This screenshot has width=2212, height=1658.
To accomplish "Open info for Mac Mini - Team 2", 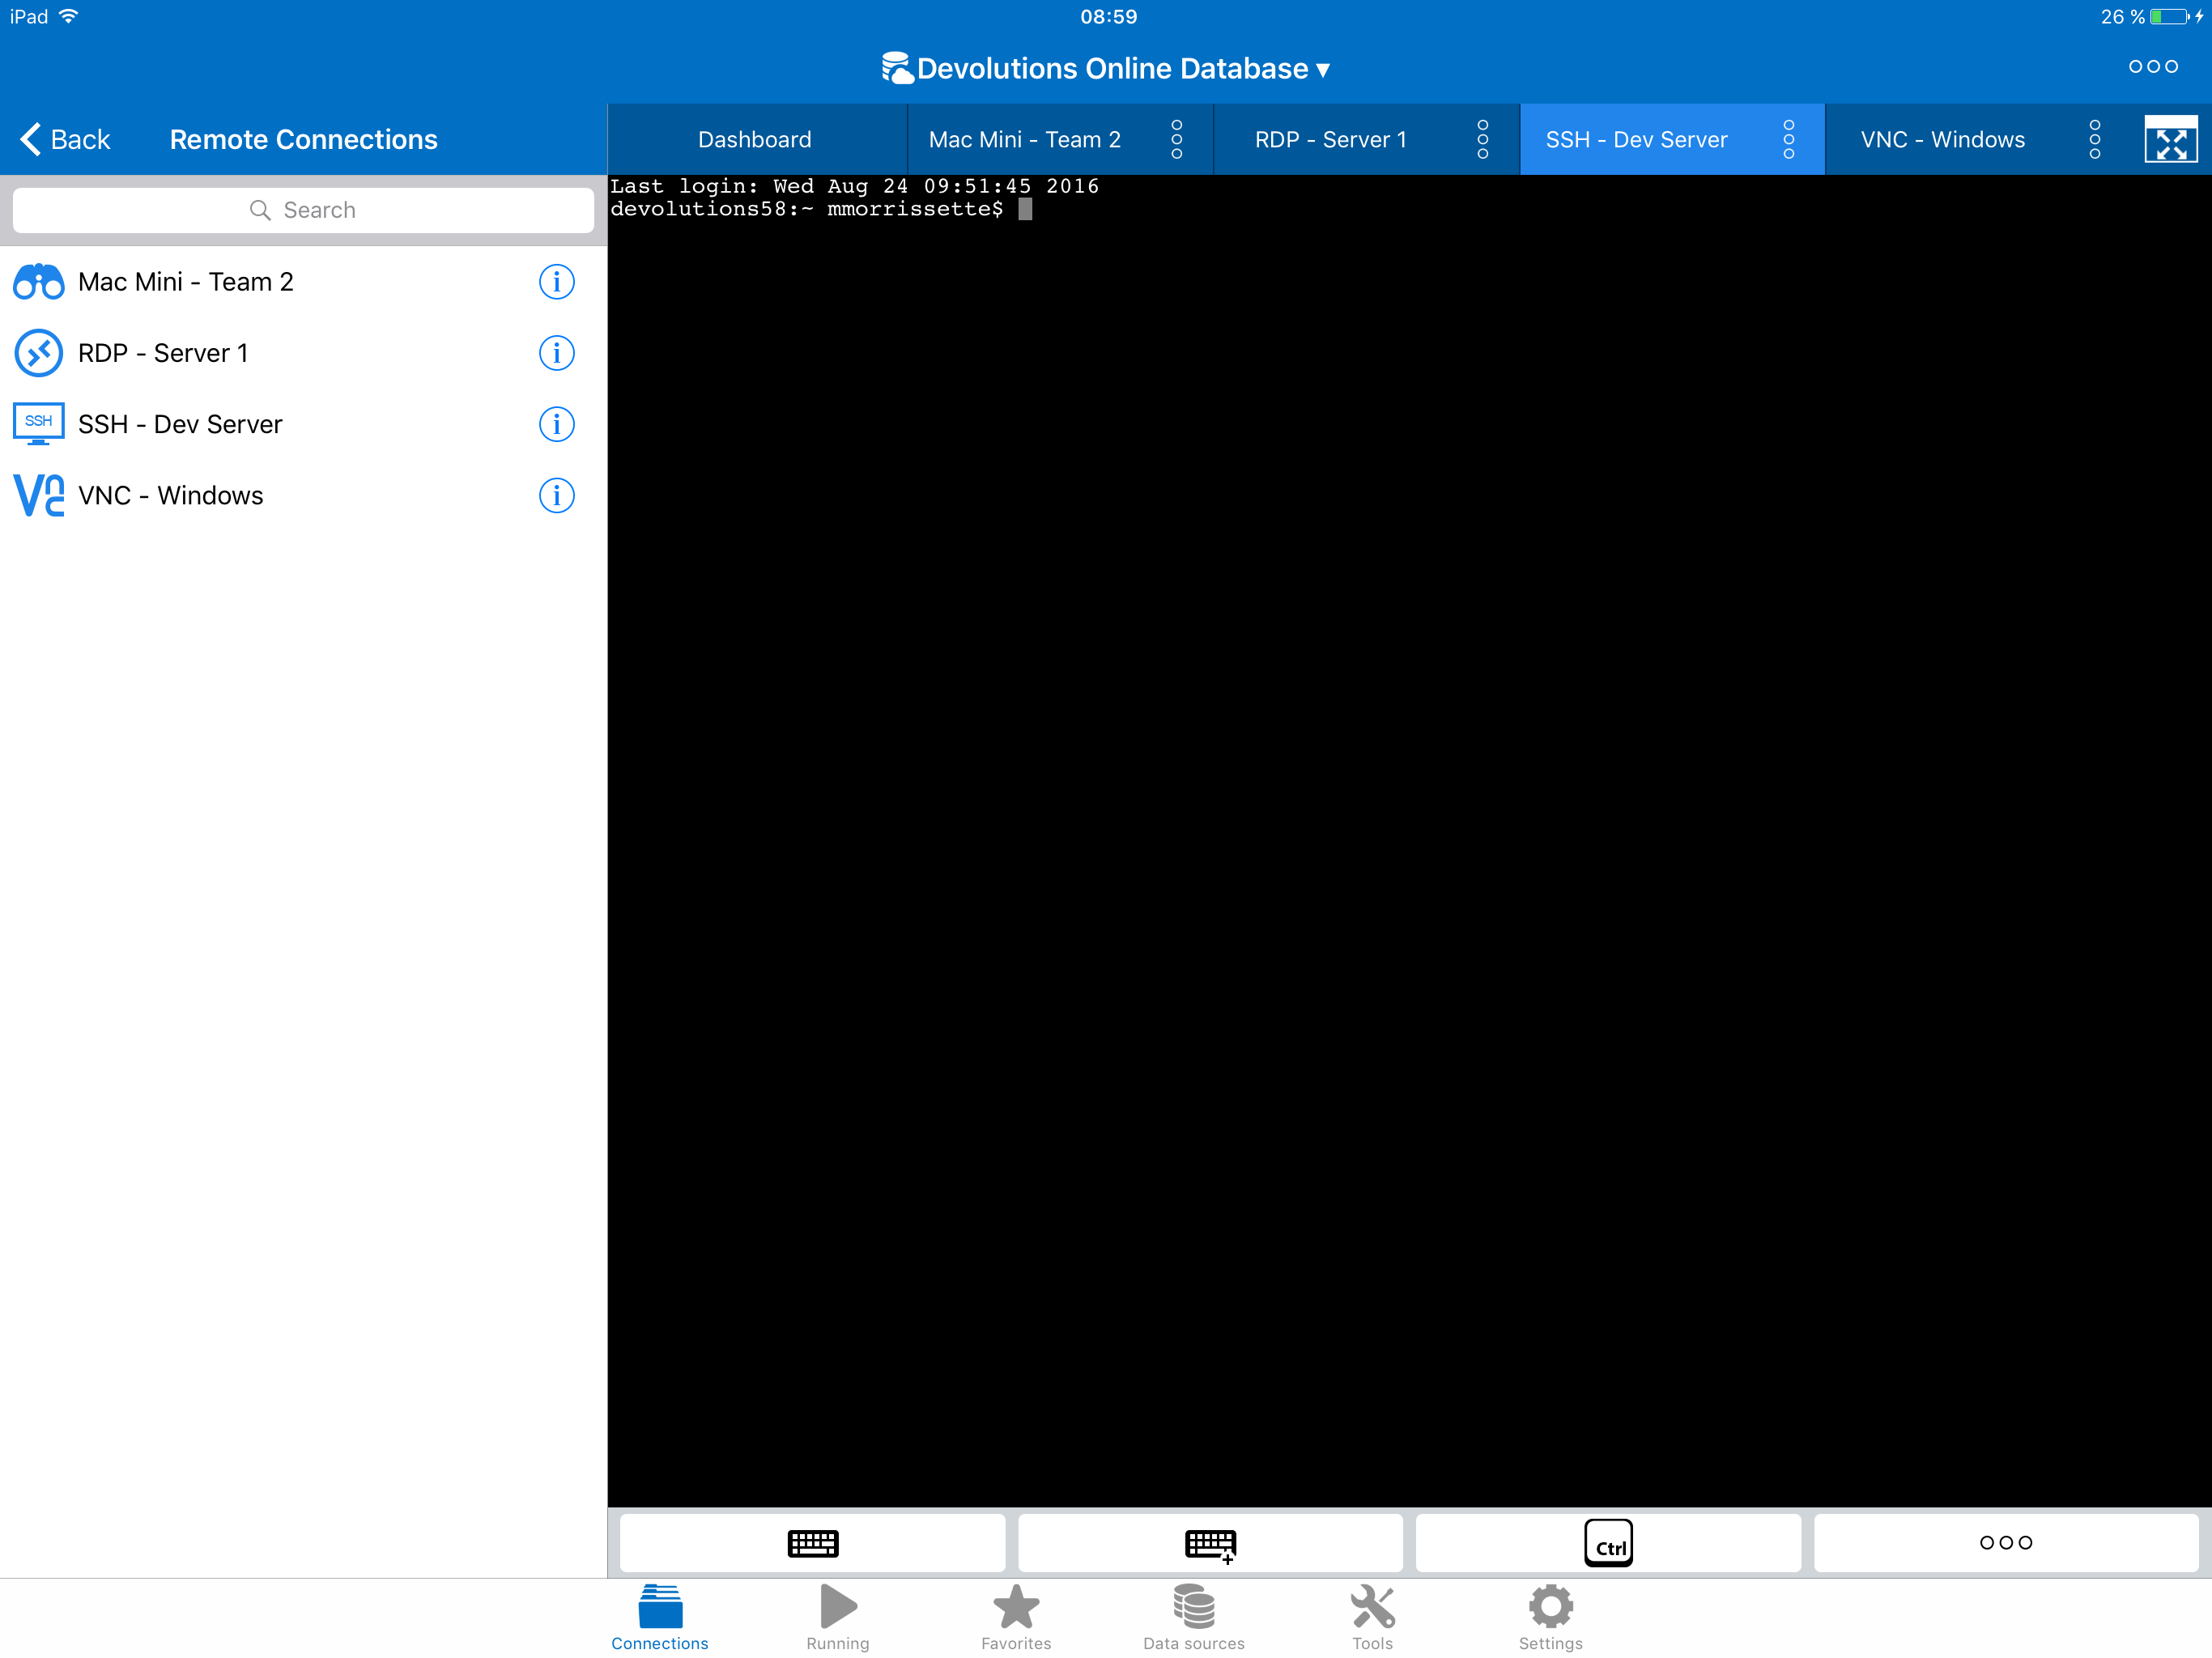I will [556, 282].
